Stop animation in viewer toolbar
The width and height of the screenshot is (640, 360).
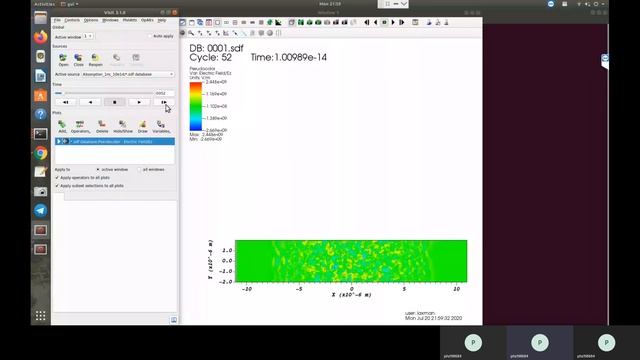point(384,22)
